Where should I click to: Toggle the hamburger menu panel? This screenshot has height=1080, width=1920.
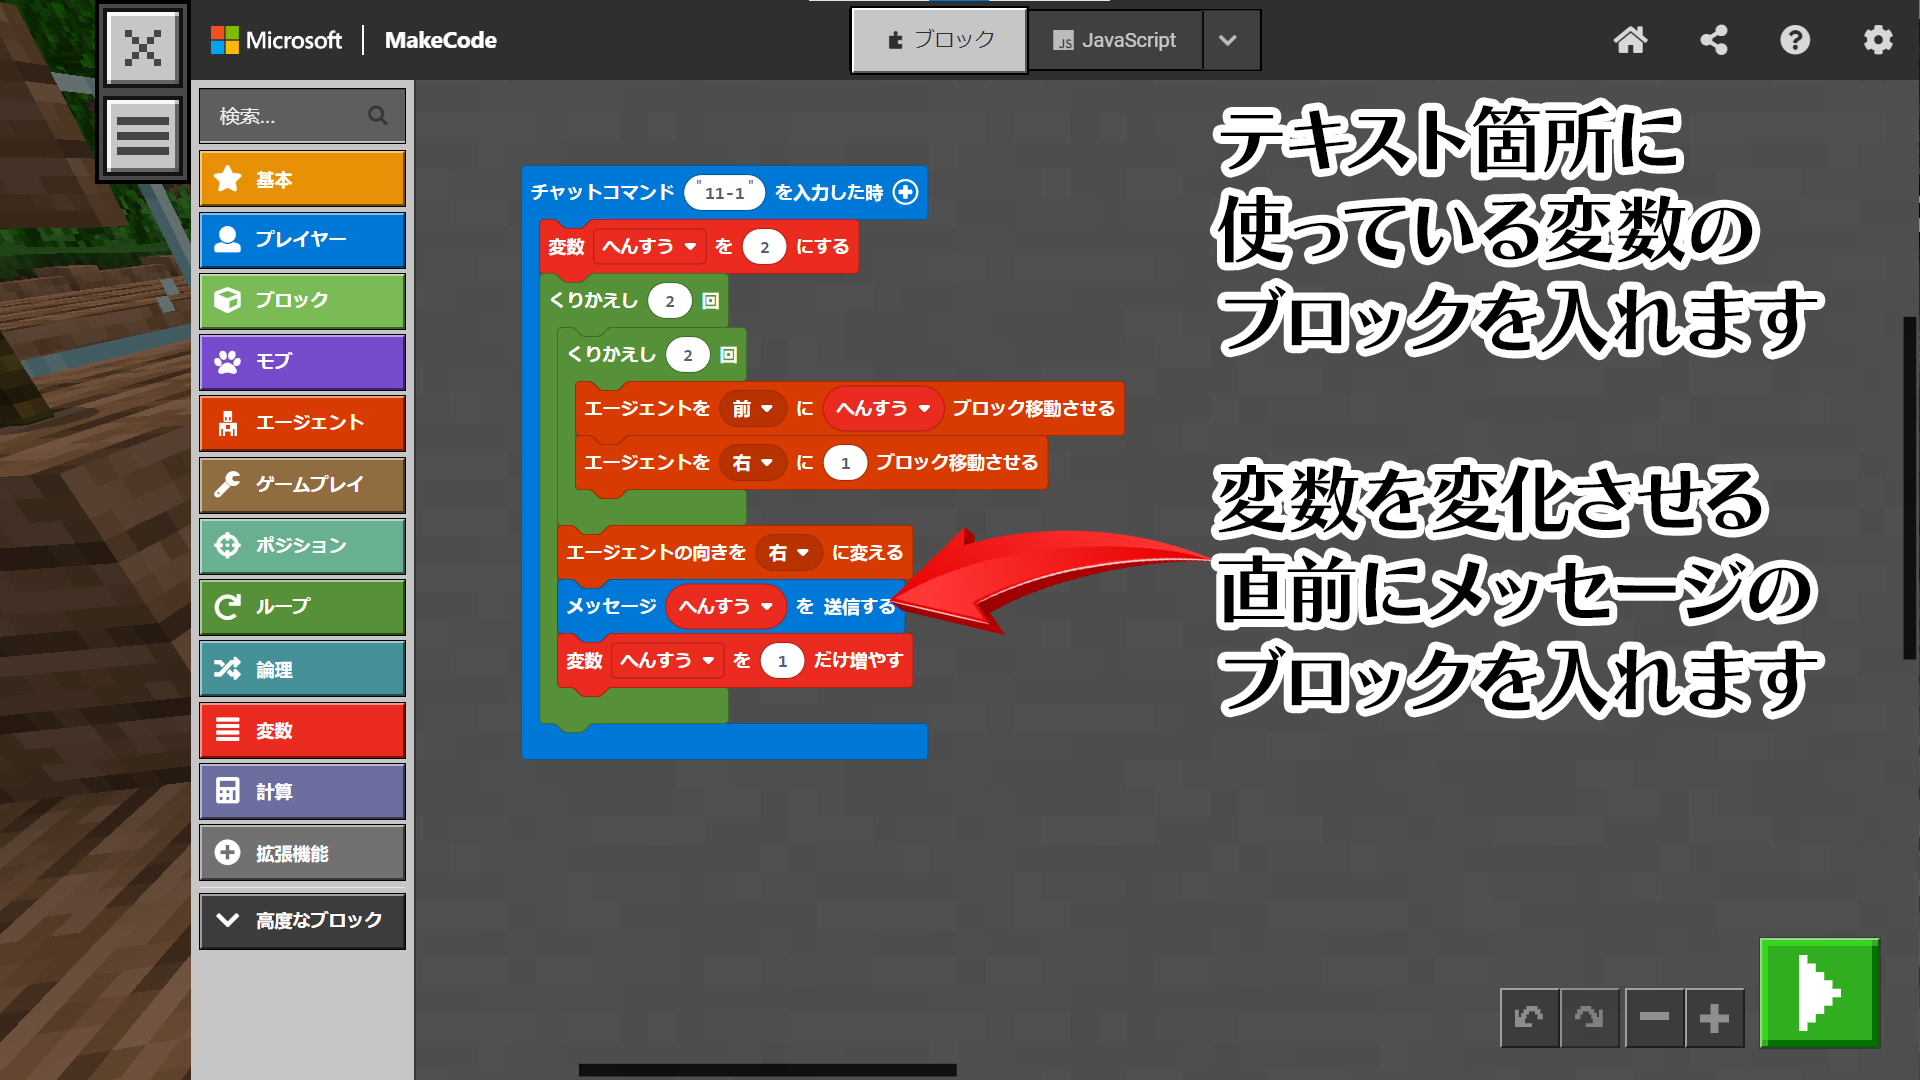pyautogui.click(x=143, y=136)
